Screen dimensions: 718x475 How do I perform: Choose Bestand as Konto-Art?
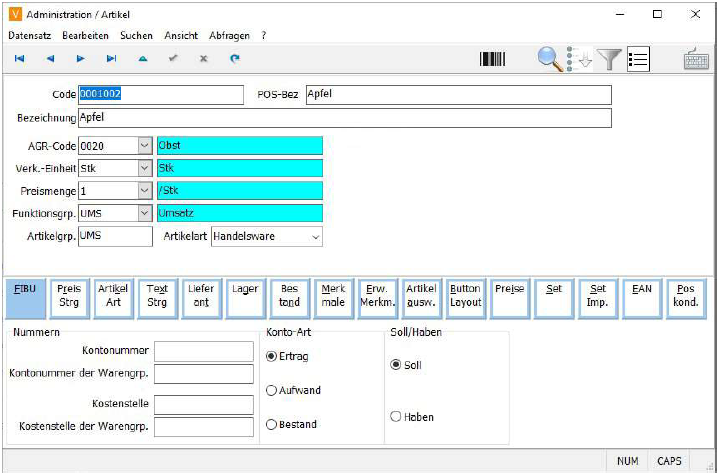[x=272, y=425]
